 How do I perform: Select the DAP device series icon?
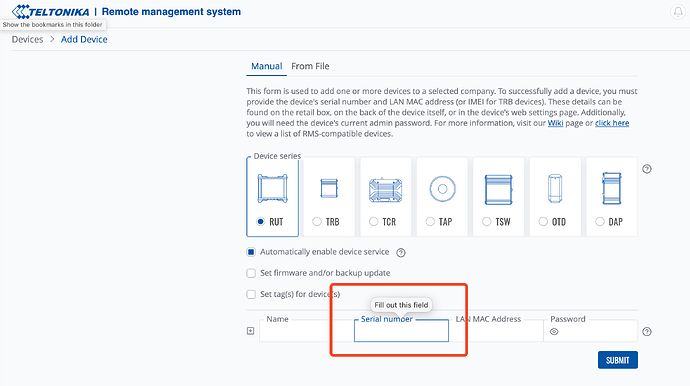612,188
